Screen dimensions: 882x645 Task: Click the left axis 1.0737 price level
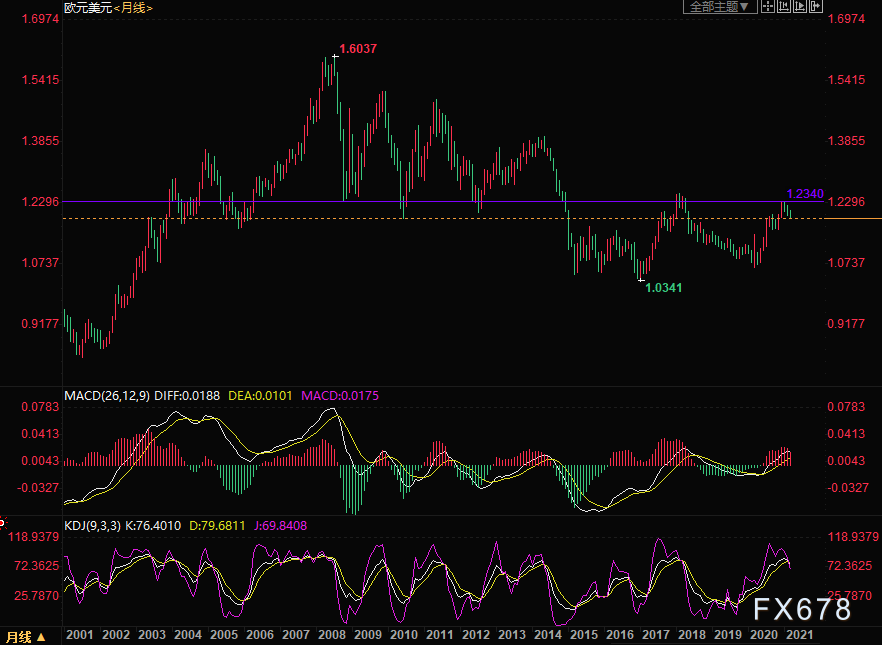pos(40,263)
